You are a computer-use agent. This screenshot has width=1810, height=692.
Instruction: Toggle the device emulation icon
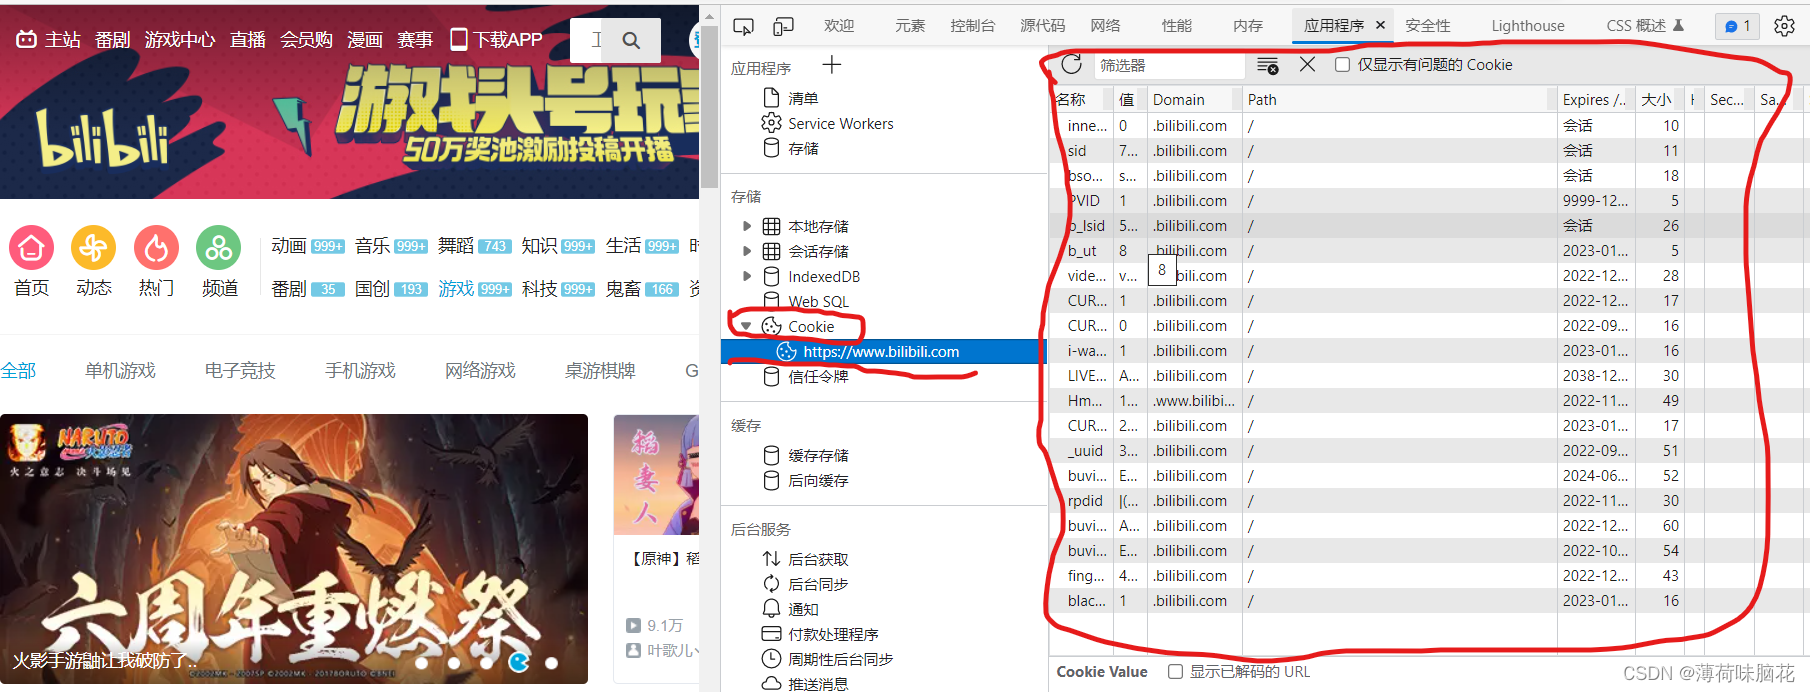[x=784, y=26]
